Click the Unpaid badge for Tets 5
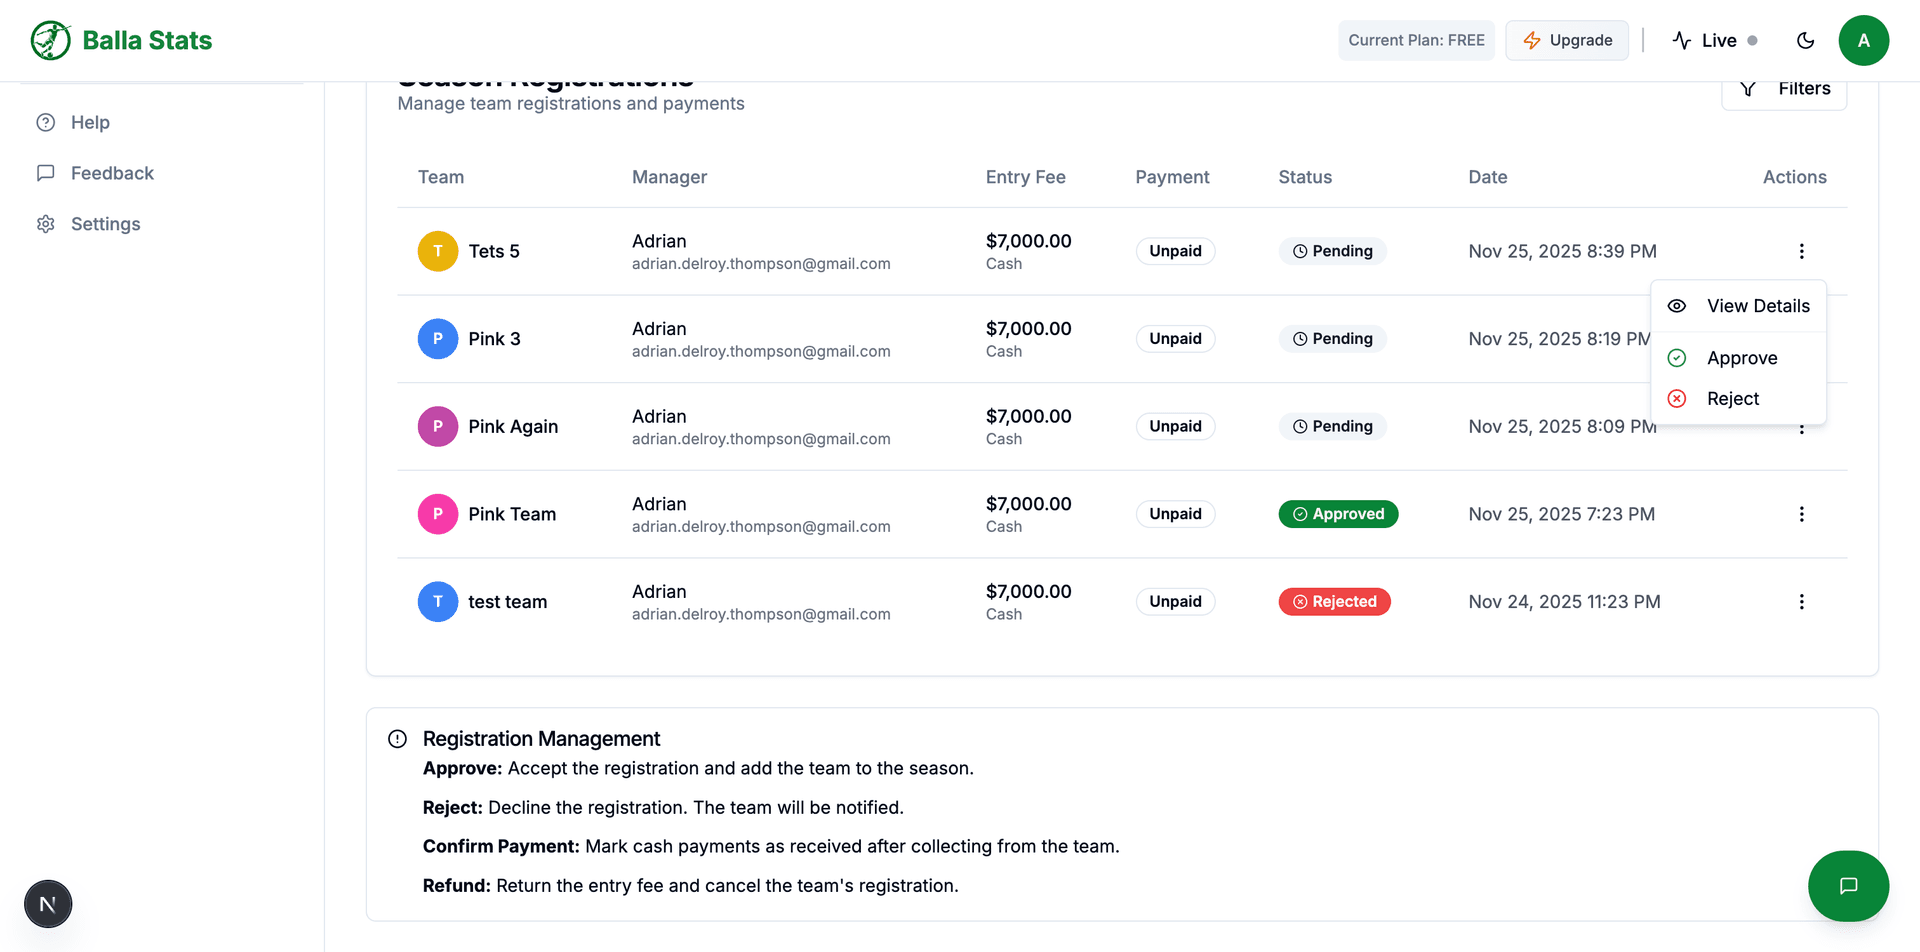The height and width of the screenshot is (952, 1920). pos(1175,251)
